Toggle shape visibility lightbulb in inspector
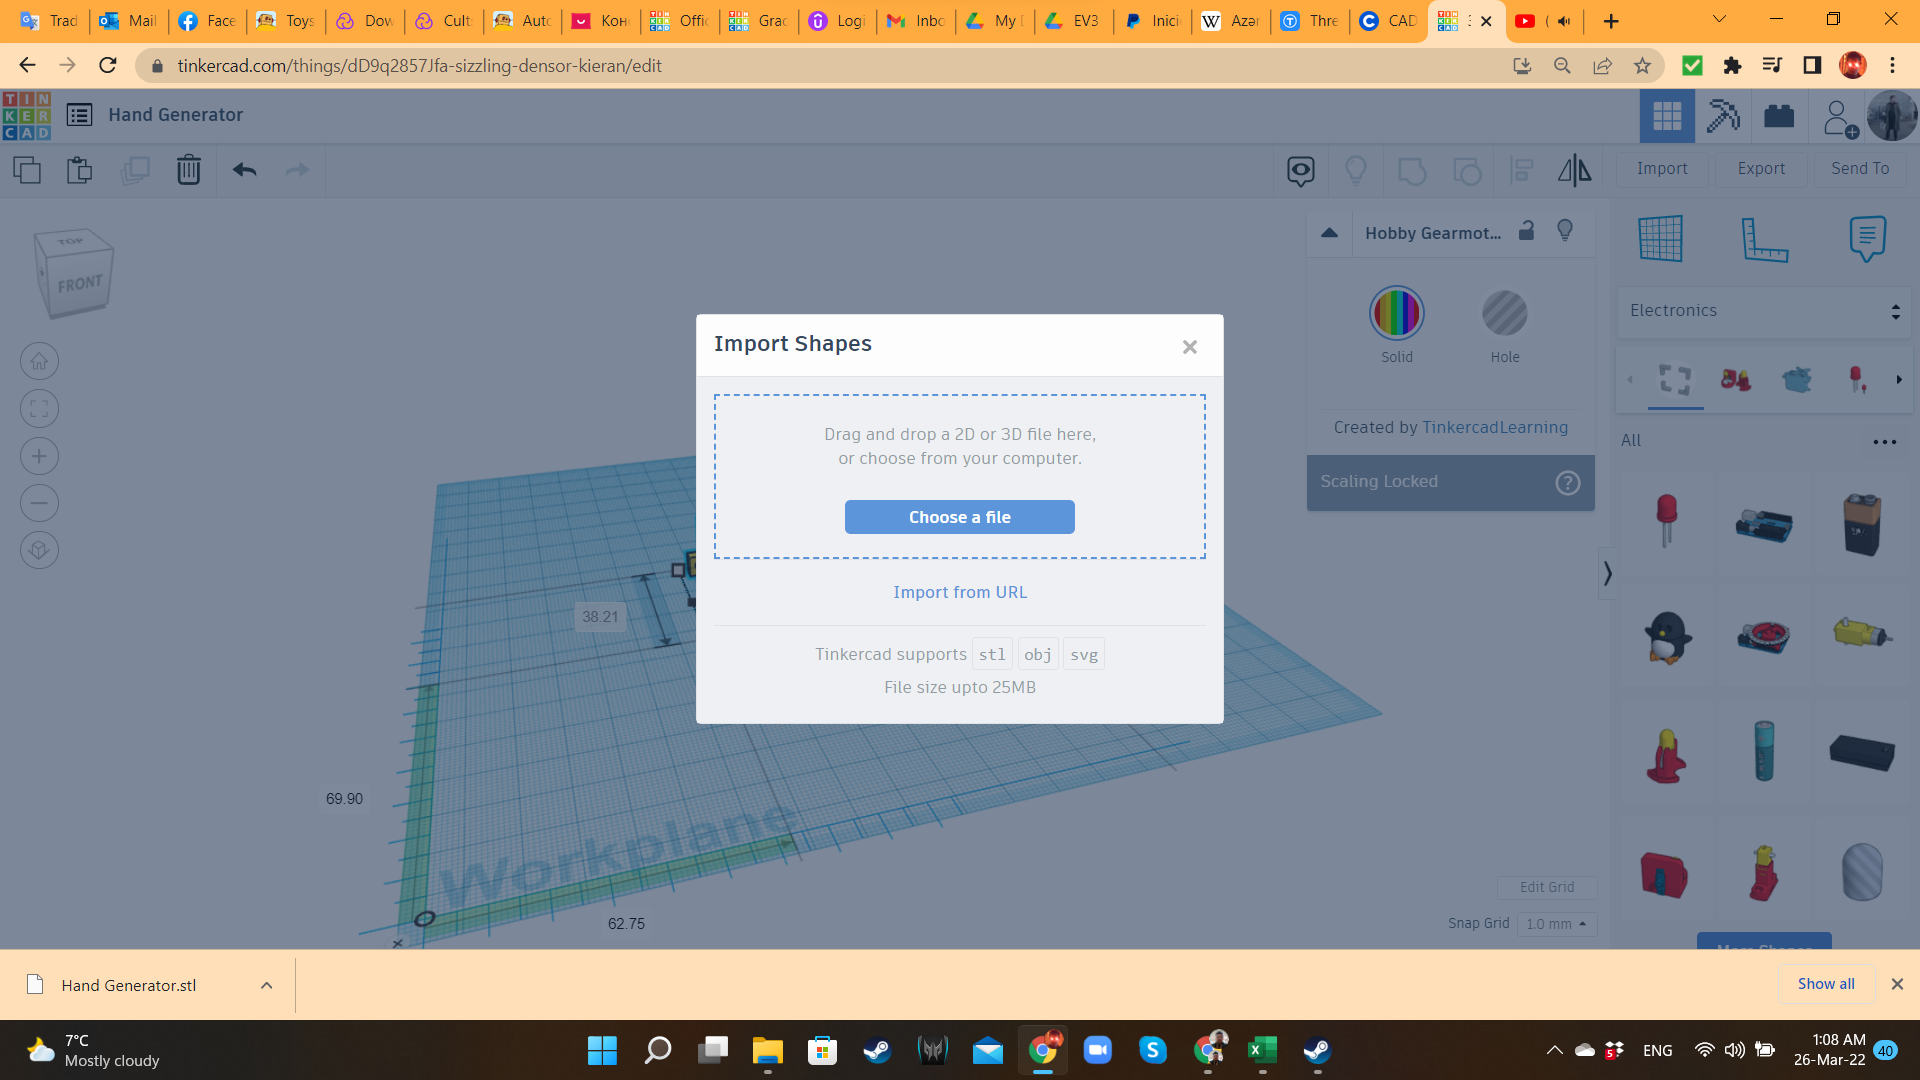This screenshot has width=1920, height=1080. click(1565, 231)
